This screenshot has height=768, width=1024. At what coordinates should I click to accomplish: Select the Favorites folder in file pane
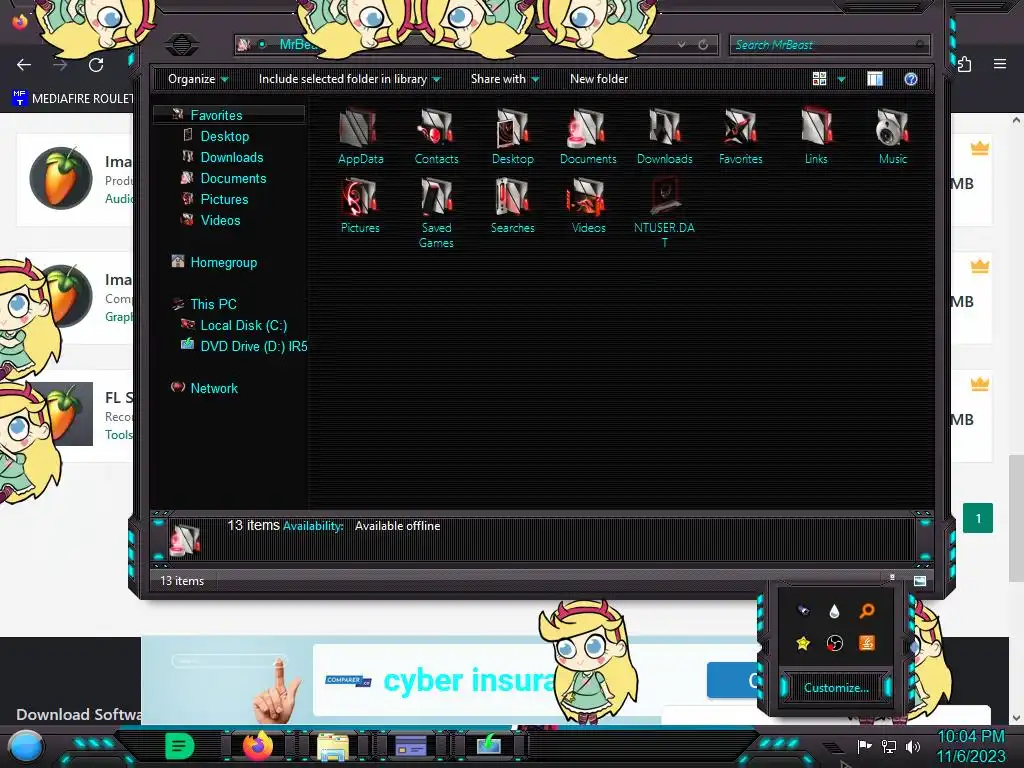pyautogui.click(x=741, y=136)
